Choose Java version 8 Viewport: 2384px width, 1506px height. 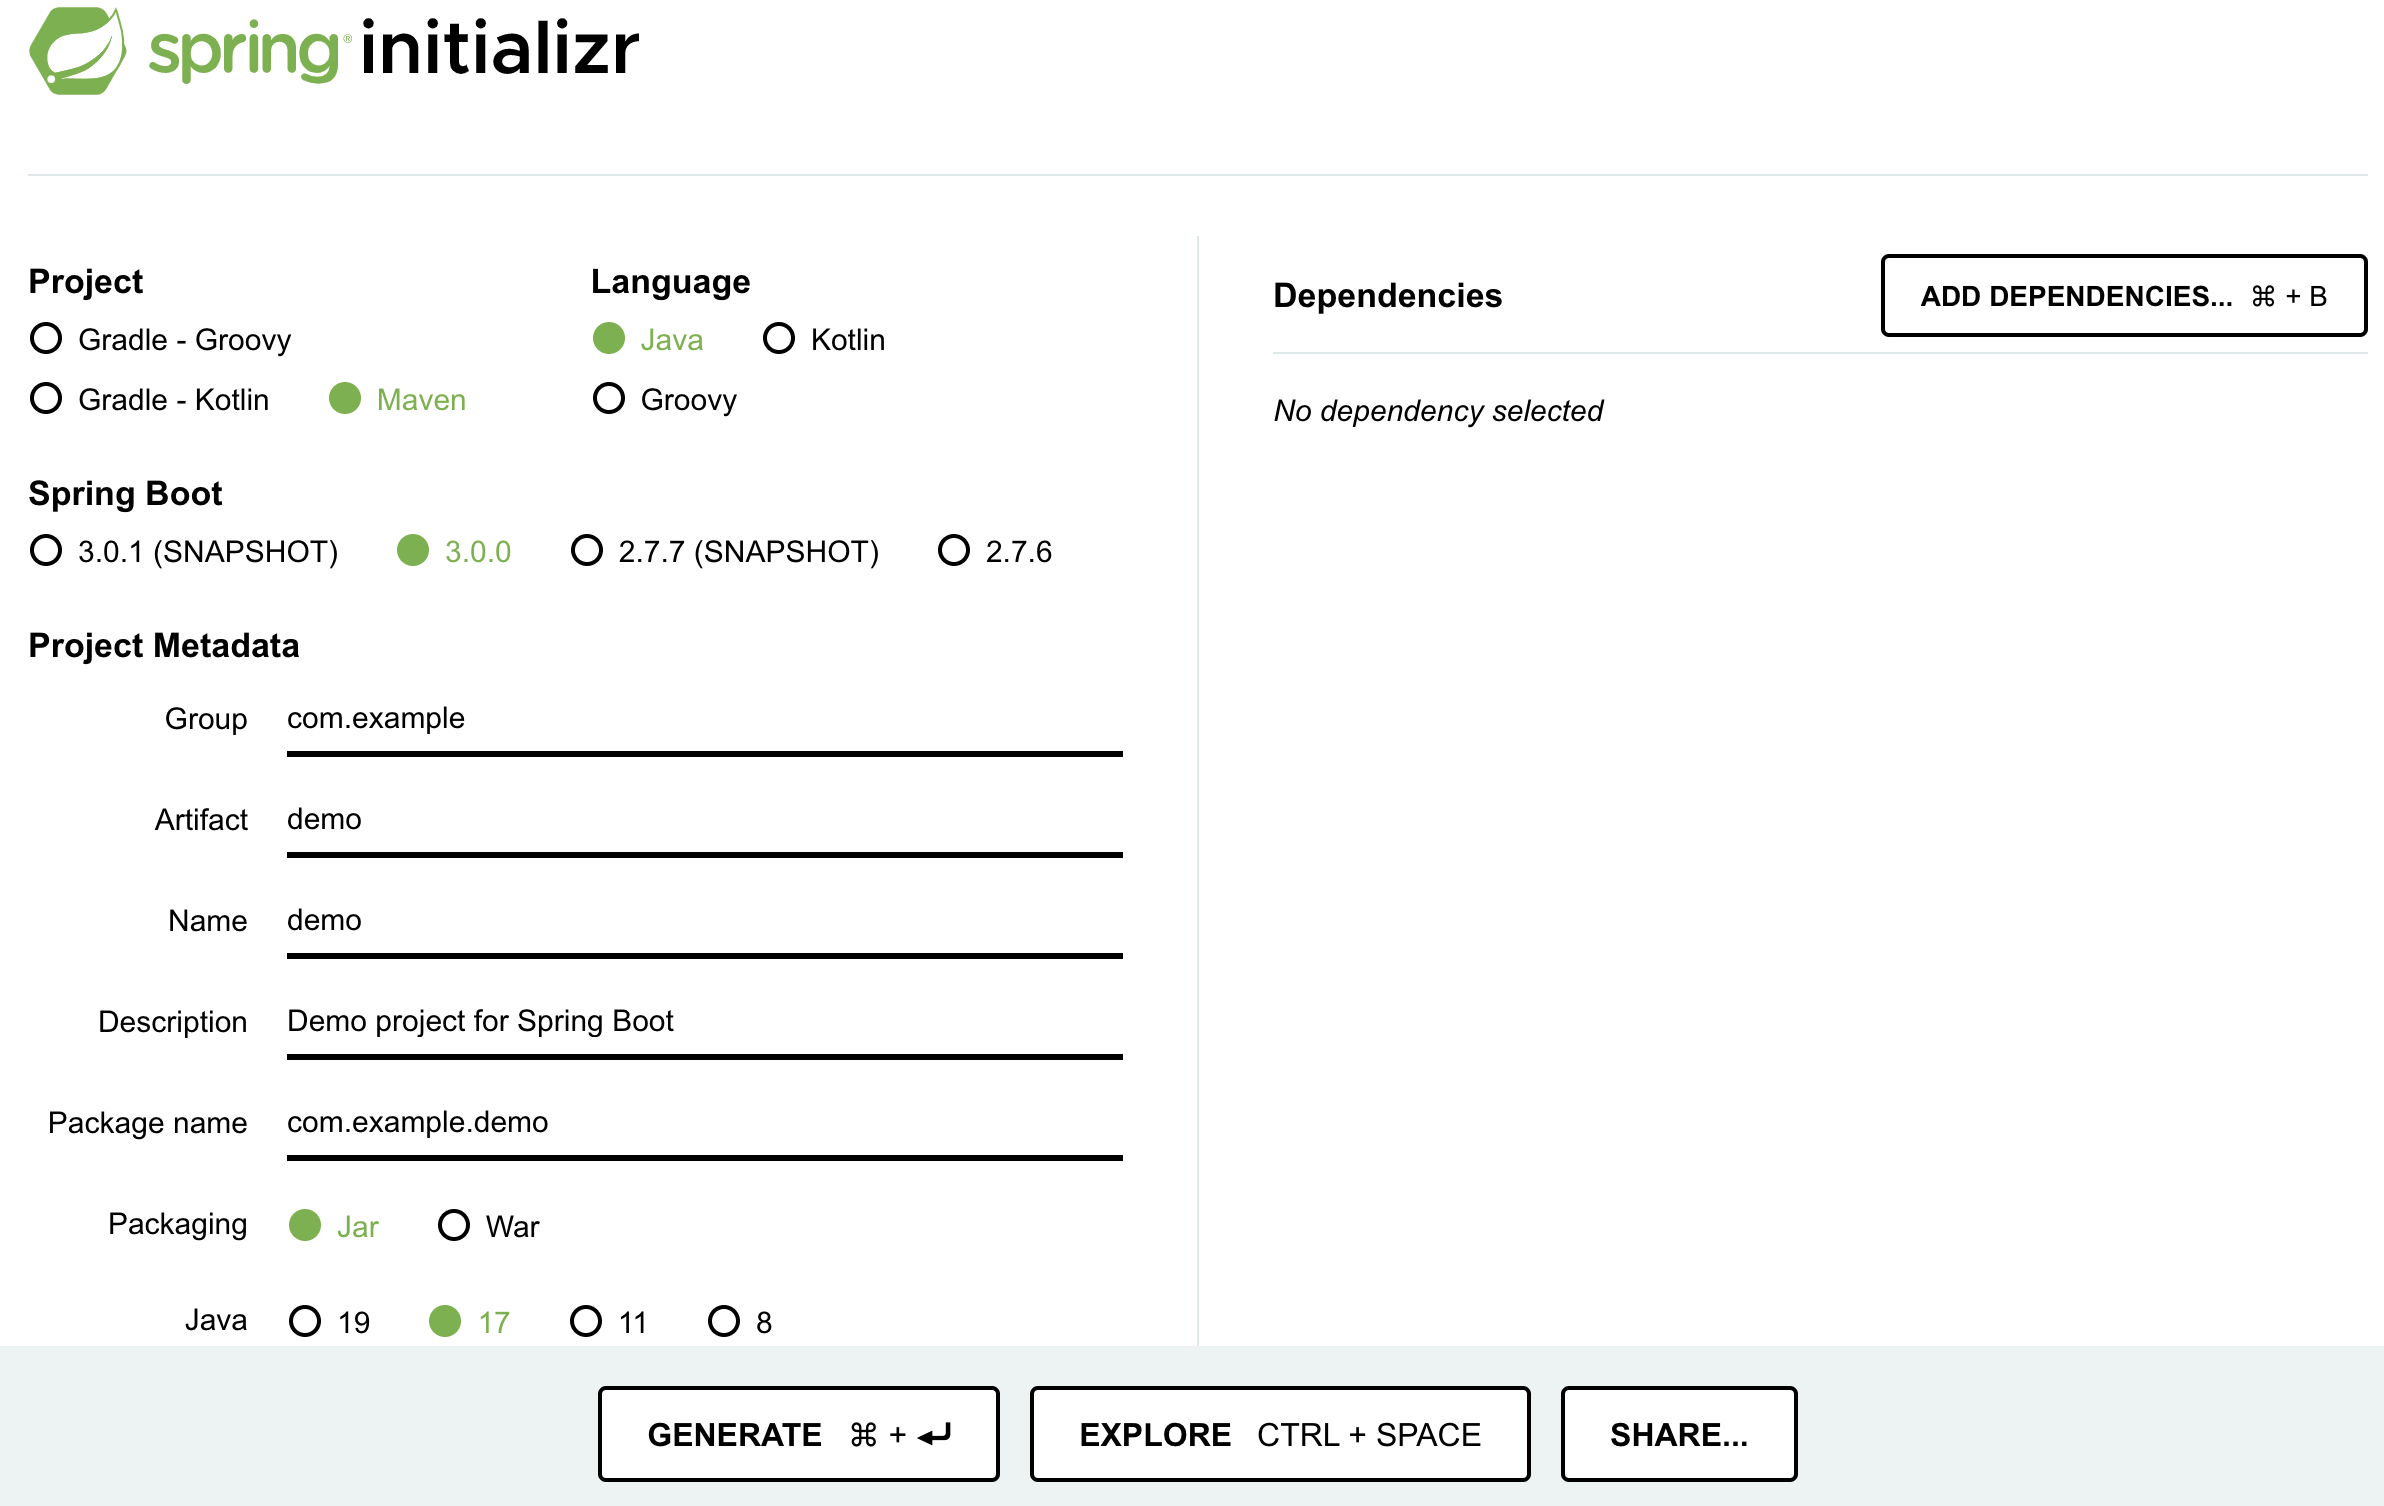(724, 1321)
